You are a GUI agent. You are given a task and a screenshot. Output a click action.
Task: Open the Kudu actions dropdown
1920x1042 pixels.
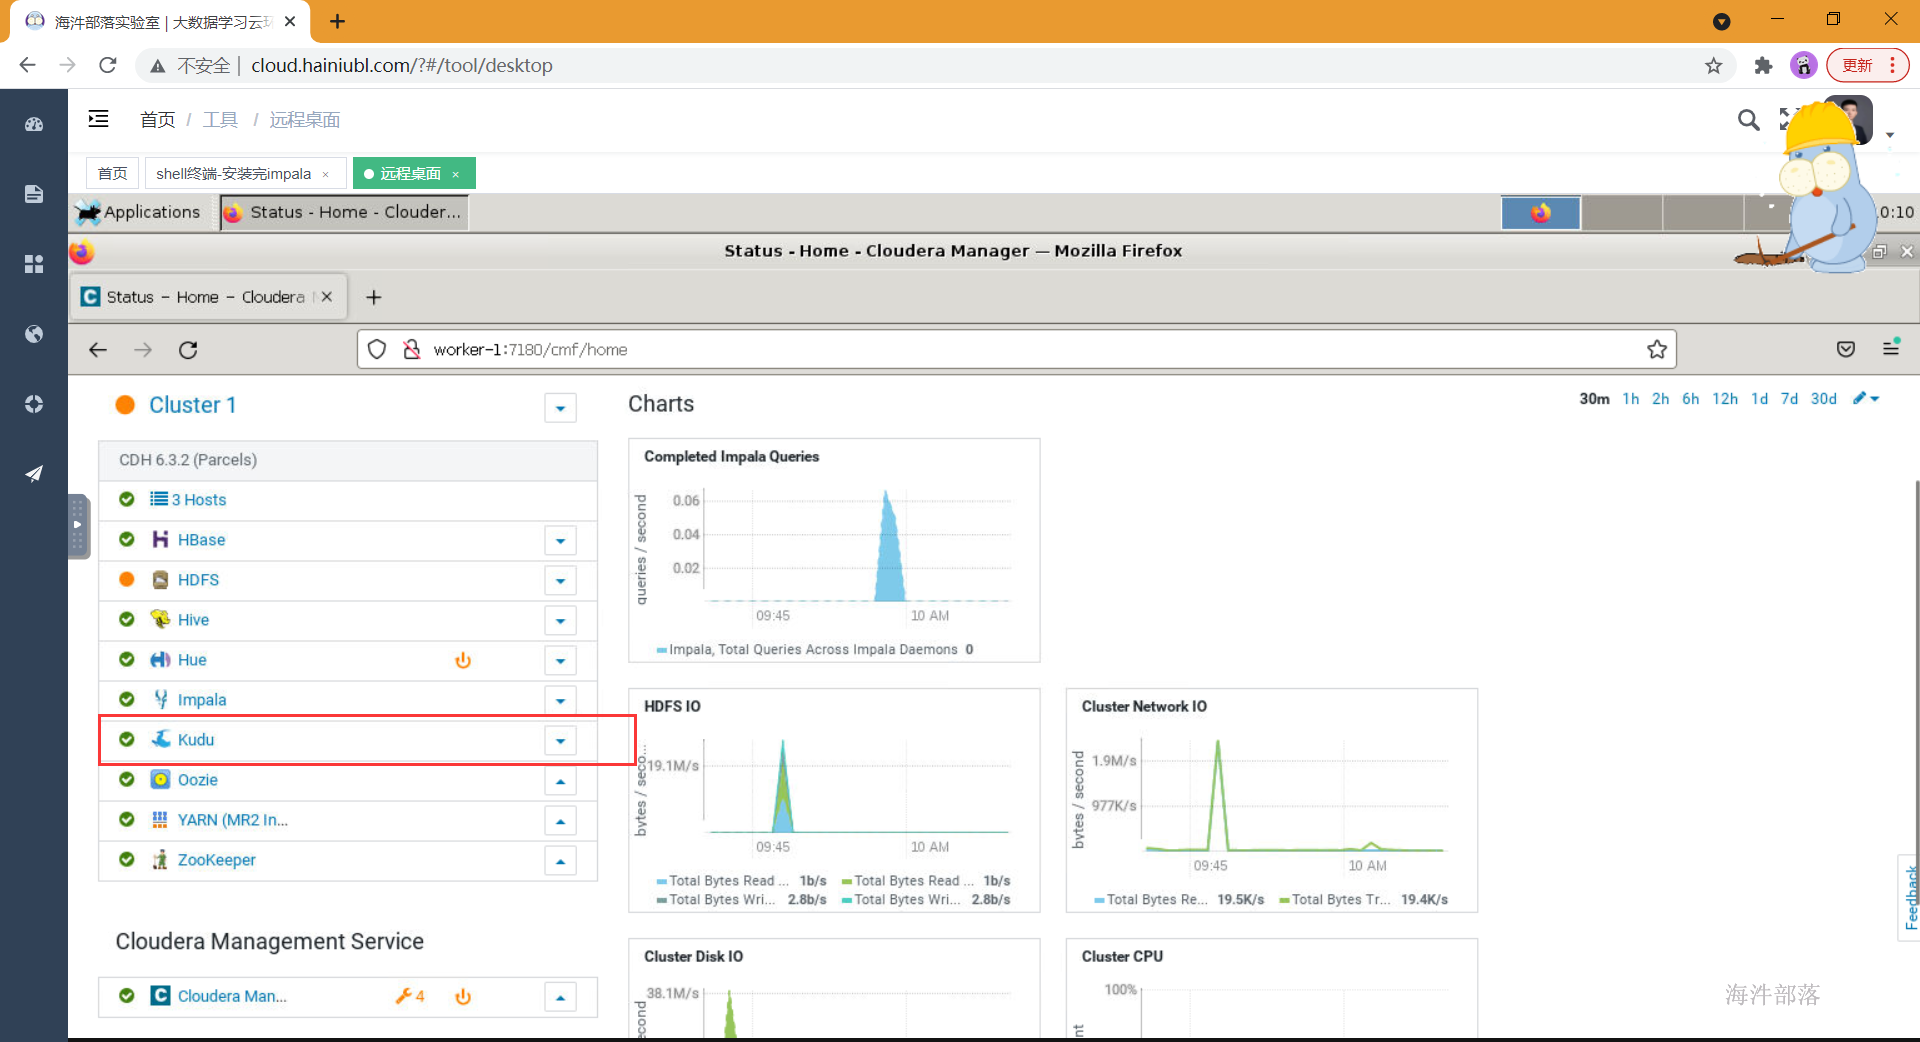[x=560, y=741]
